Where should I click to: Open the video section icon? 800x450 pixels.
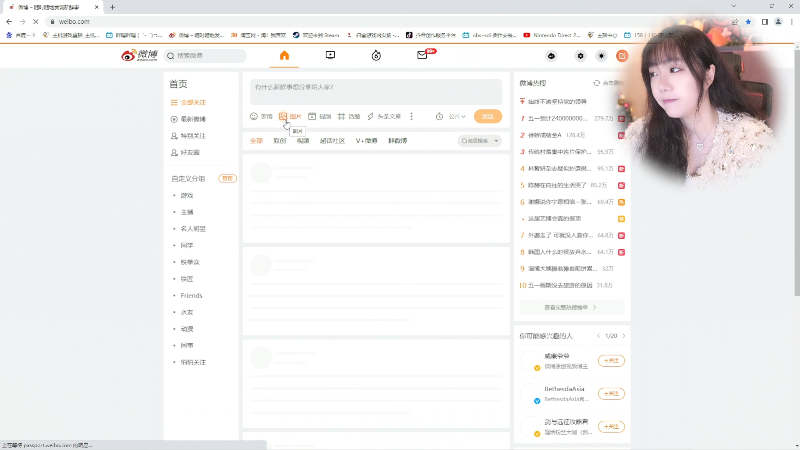tap(330, 55)
